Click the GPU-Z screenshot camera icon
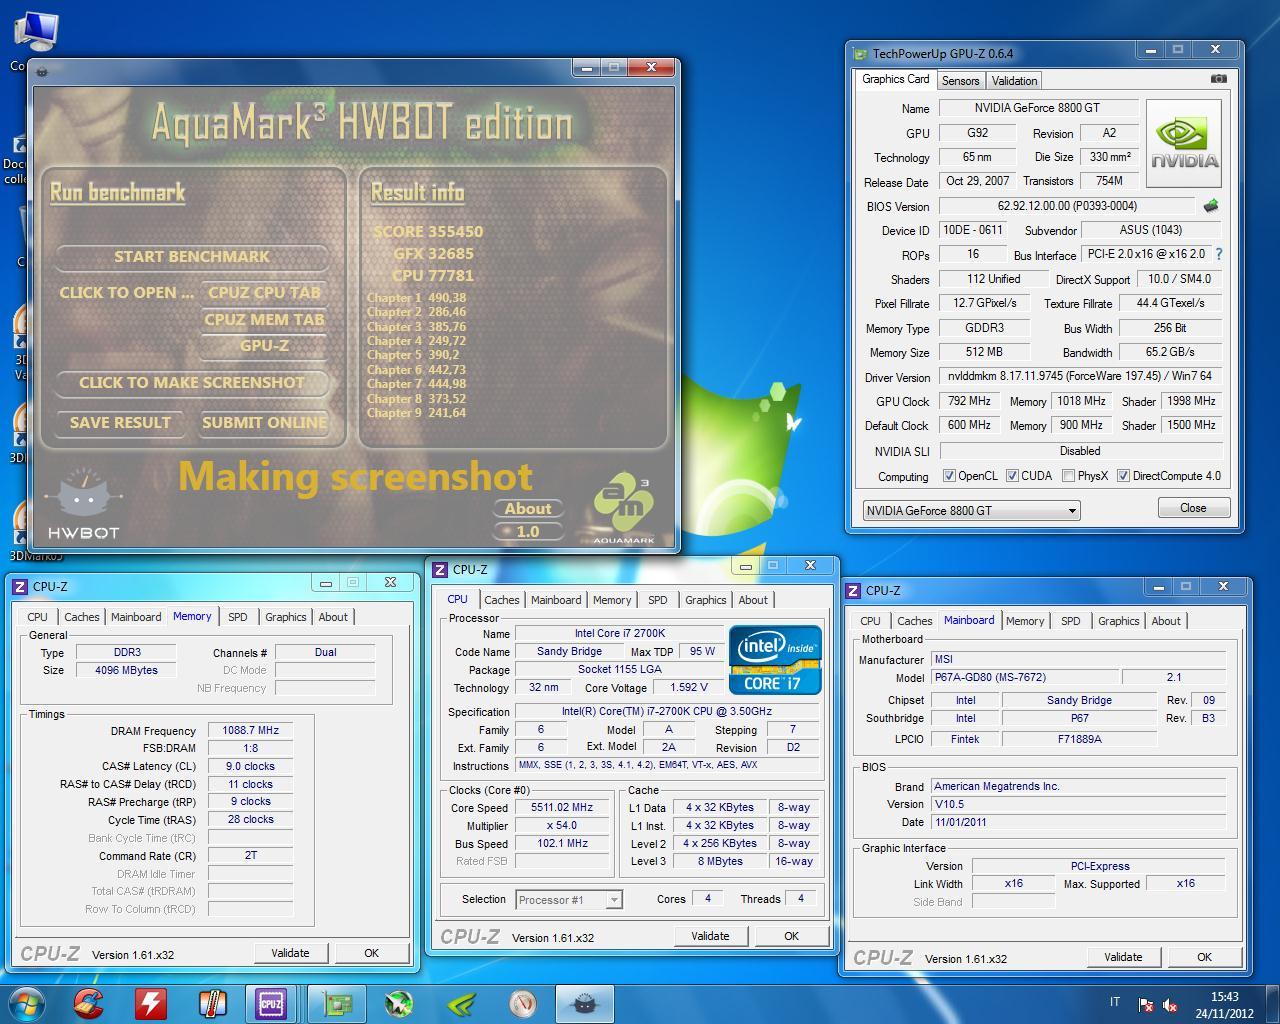Screen dimensions: 1280x1024 pyautogui.click(x=1218, y=78)
